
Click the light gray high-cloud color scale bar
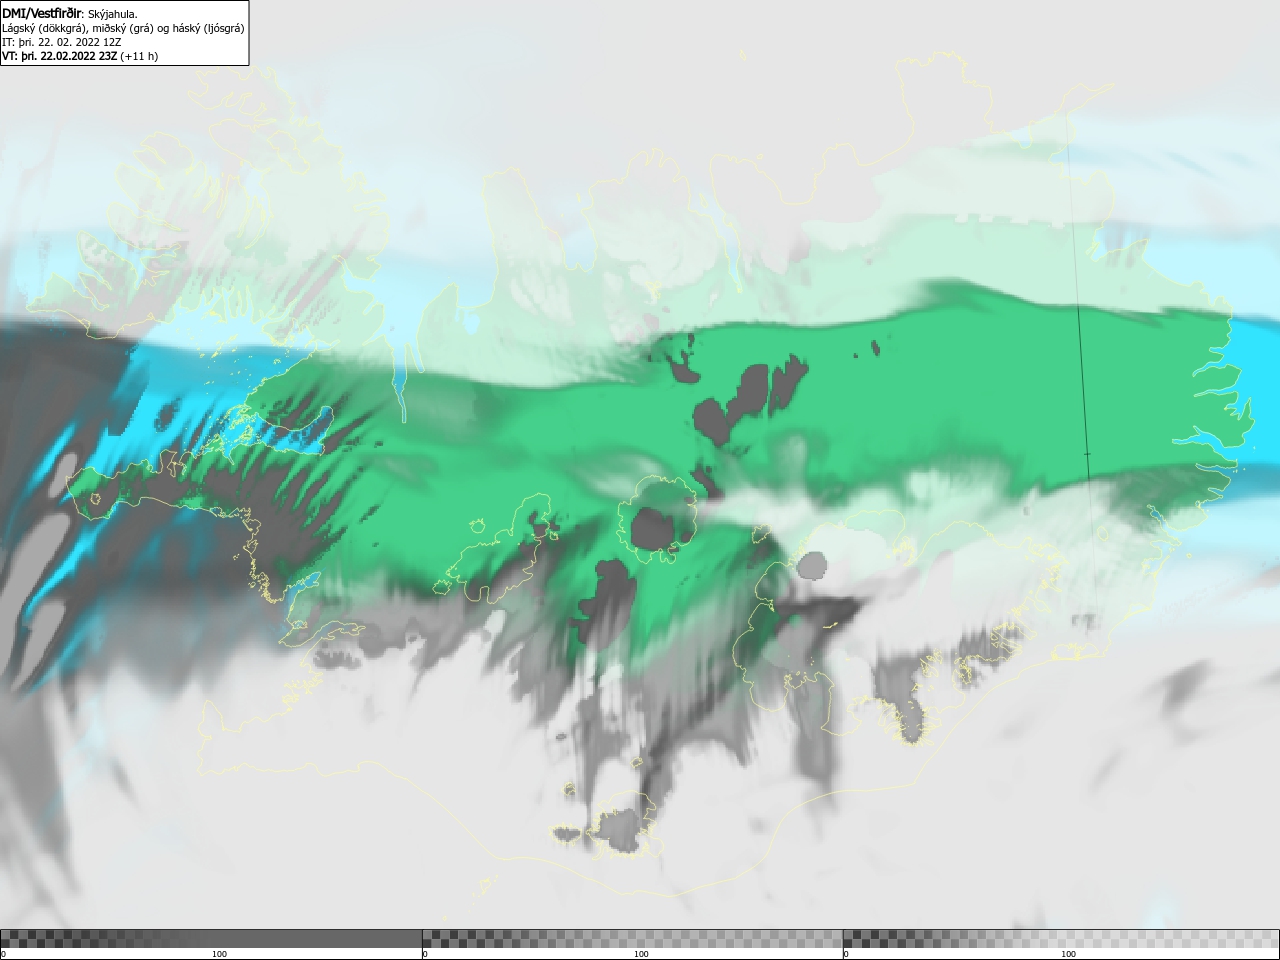click(x=1061, y=939)
